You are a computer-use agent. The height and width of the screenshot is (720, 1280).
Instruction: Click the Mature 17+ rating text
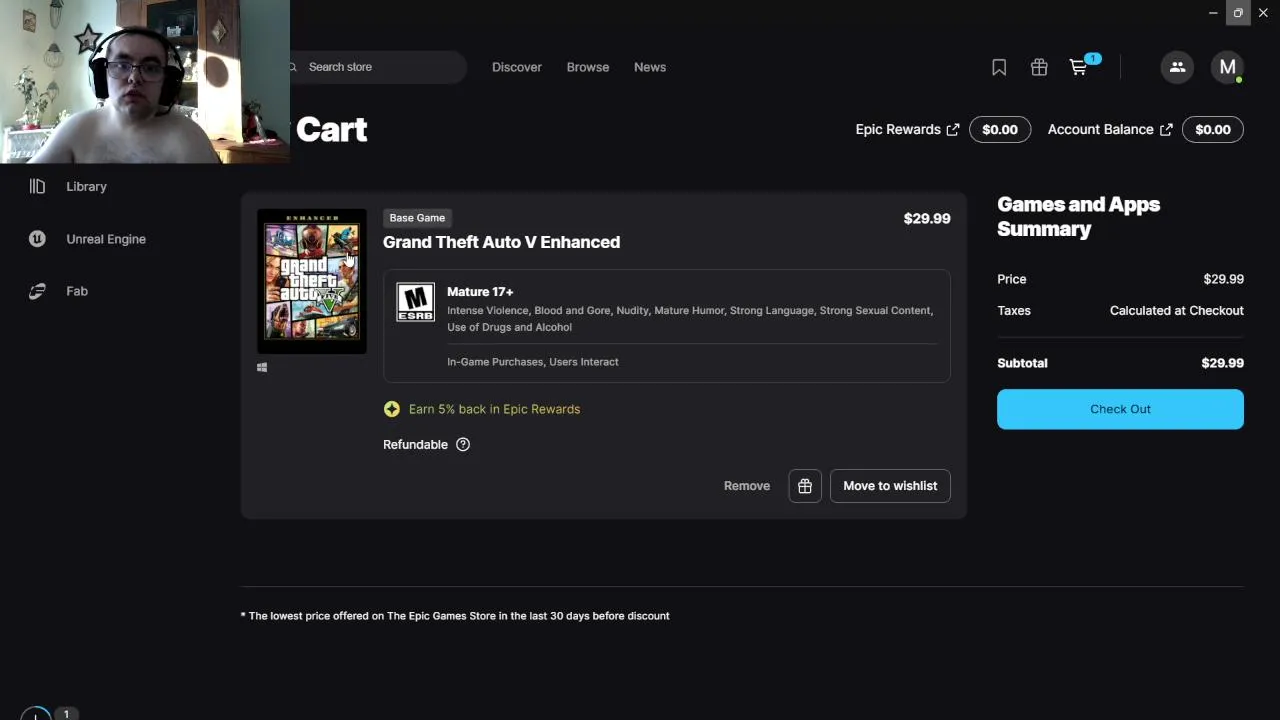pyautogui.click(x=480, y=292)
